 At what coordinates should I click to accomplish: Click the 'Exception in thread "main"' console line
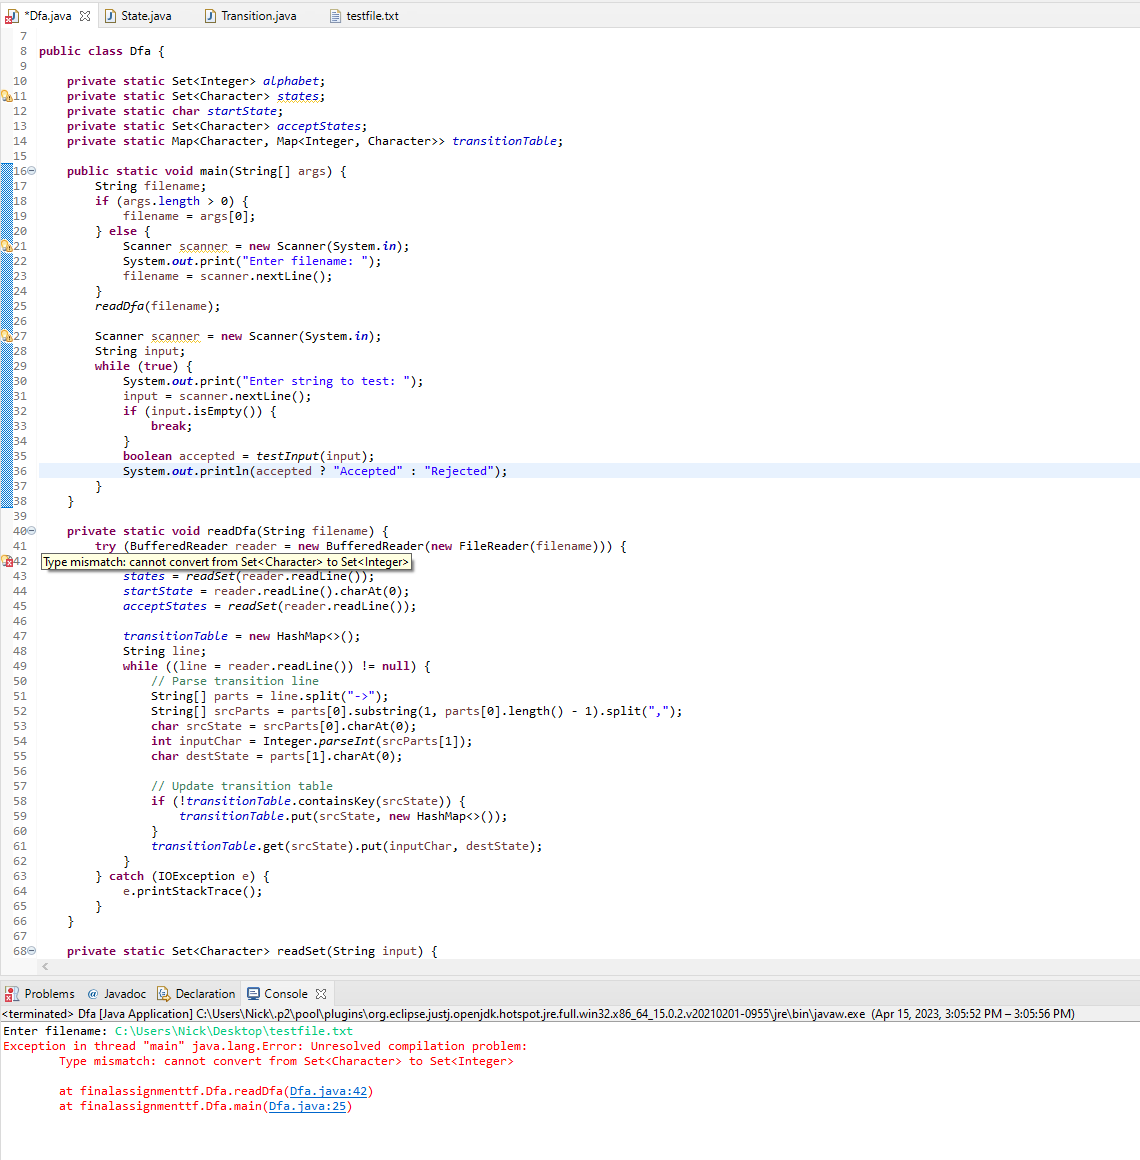pos(265,1046)
